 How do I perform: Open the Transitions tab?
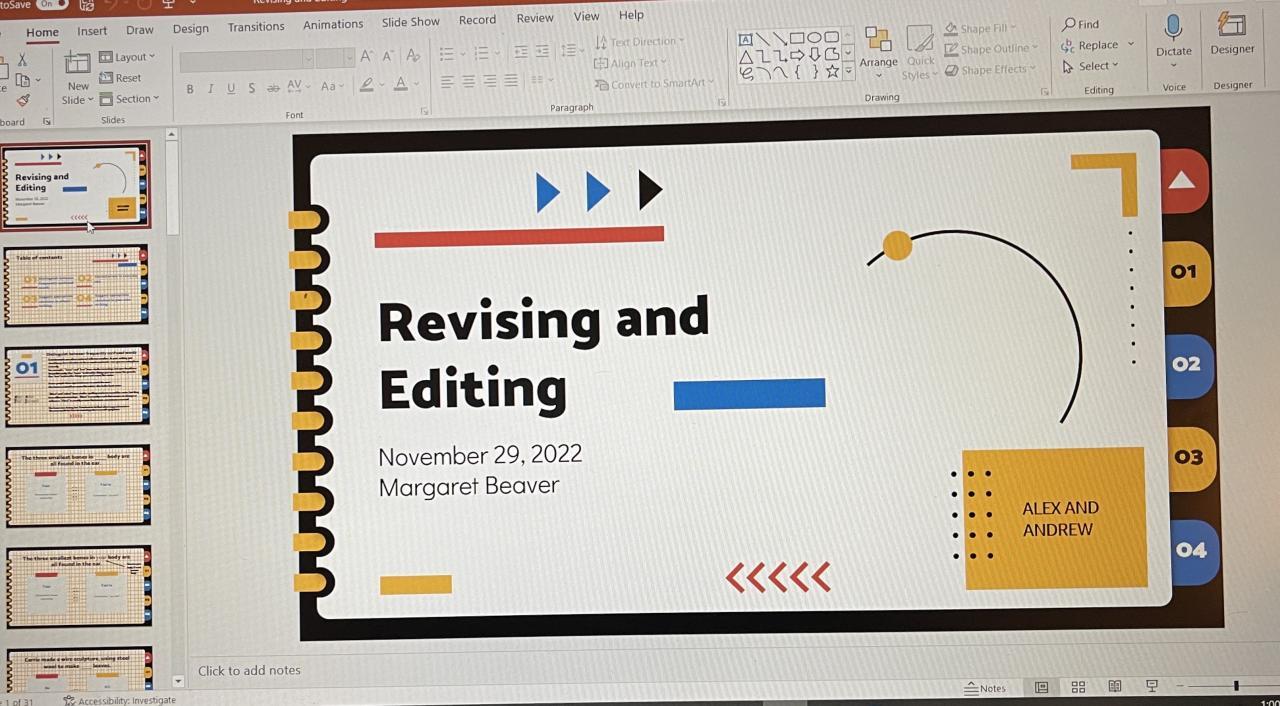click(x=256, y=27)
